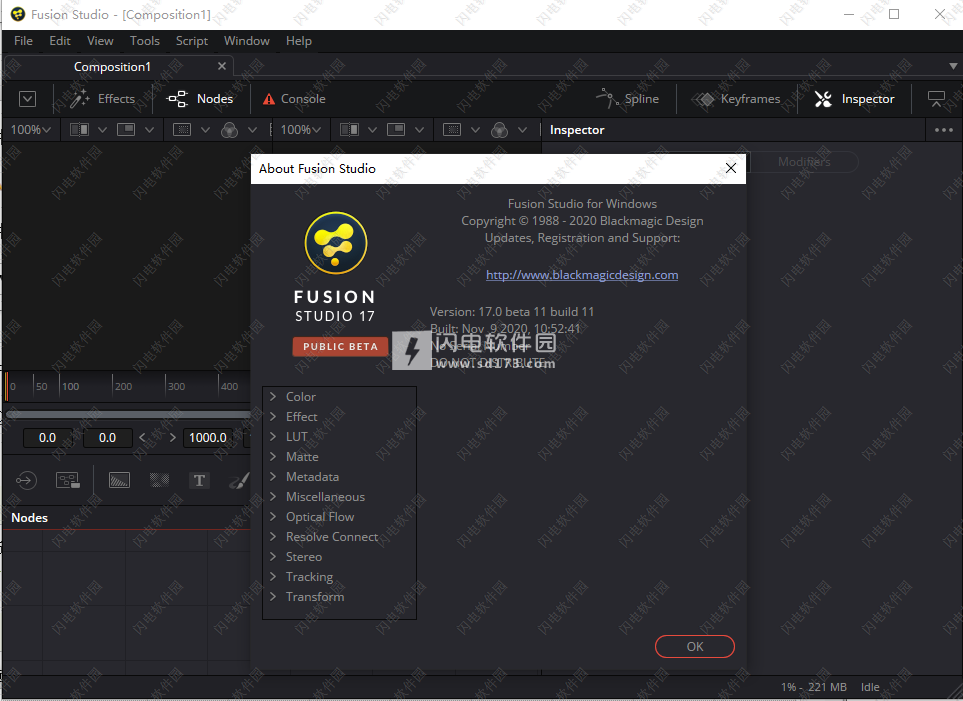Open the blackmagicdesign.com link
The height and width of the screenshot is (701, 963).
pos(582,275)
